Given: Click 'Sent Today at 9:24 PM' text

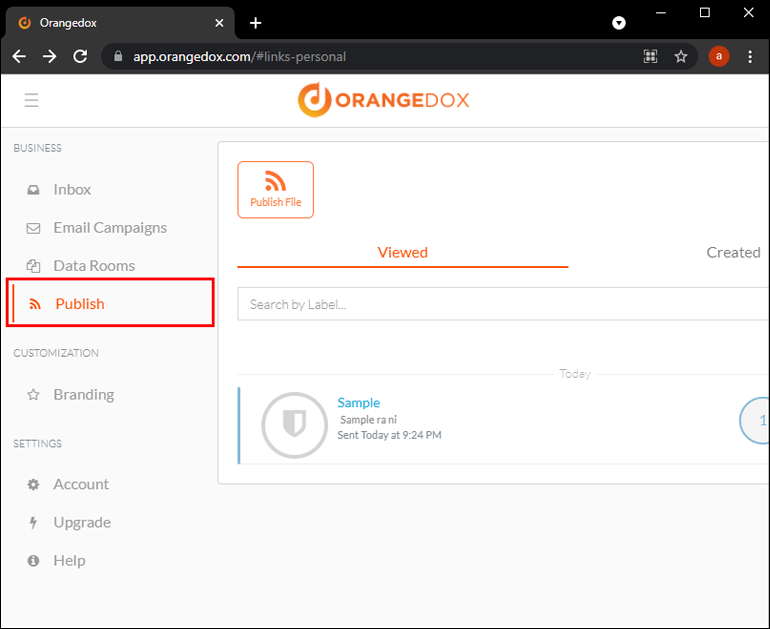Looking at the screenshot, I should pyautogui.click(x=389, y=435).
